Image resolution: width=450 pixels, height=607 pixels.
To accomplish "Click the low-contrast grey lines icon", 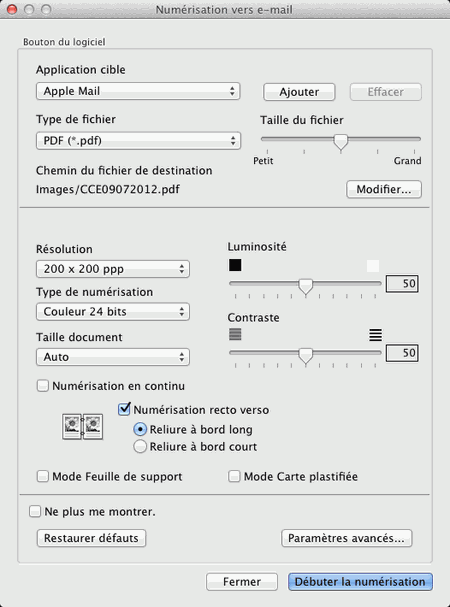I will [235, 334].
